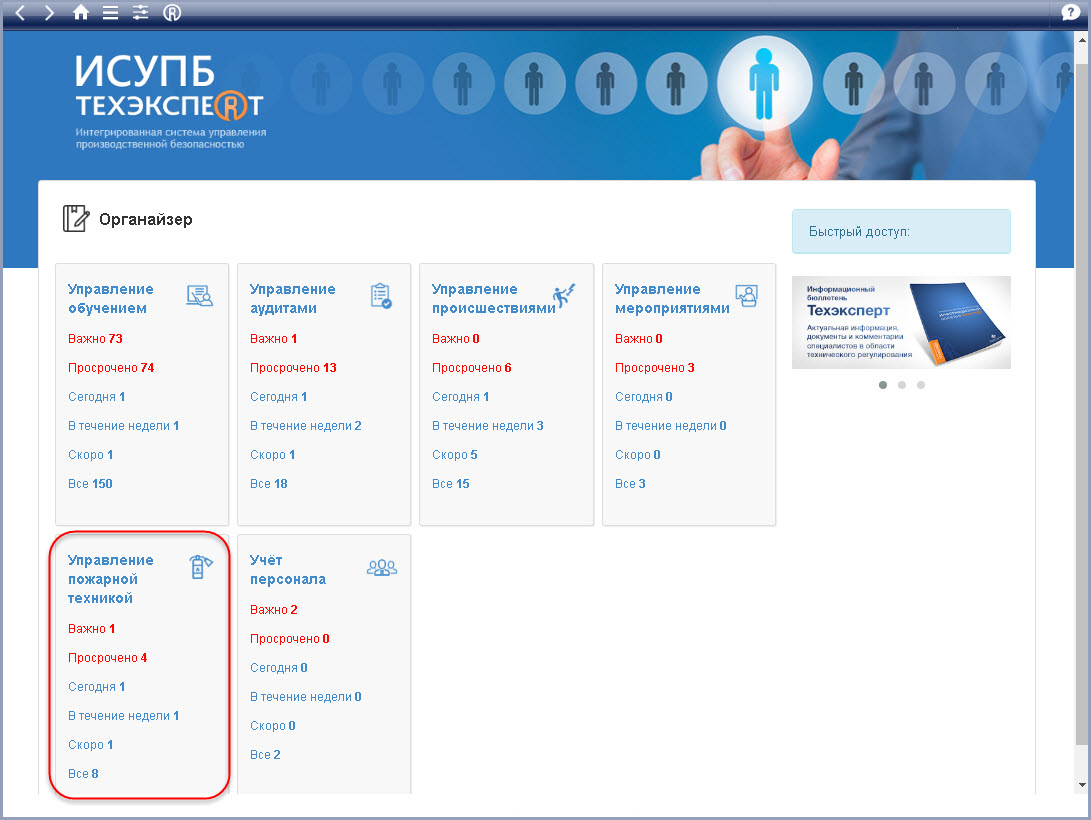Click the personnel group card icon

(382, 568)
